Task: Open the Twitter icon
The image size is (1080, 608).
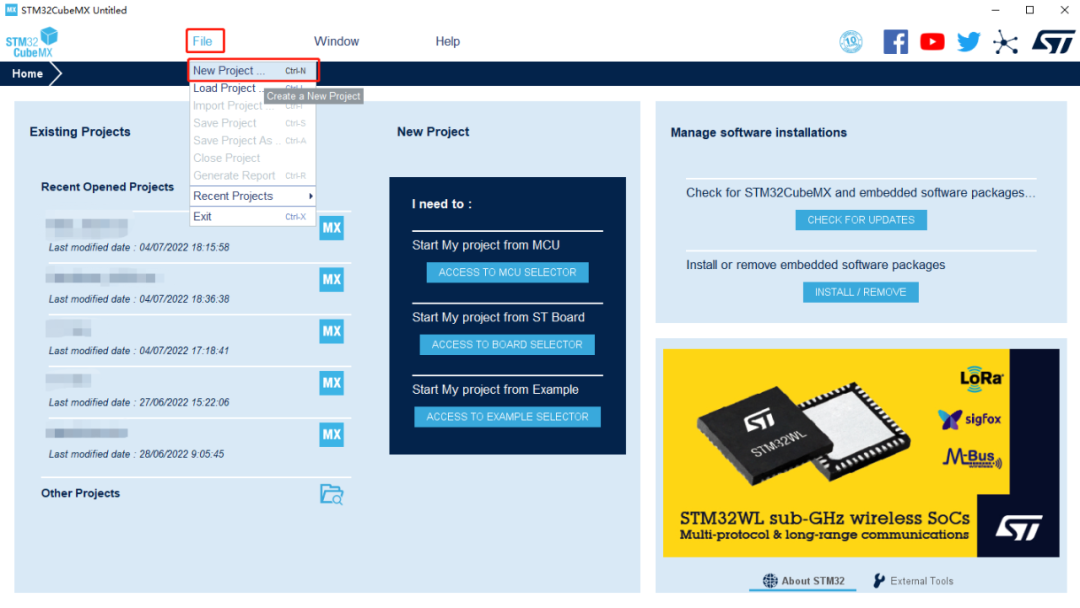Action: pyautogui.click(x=968, y=42)
